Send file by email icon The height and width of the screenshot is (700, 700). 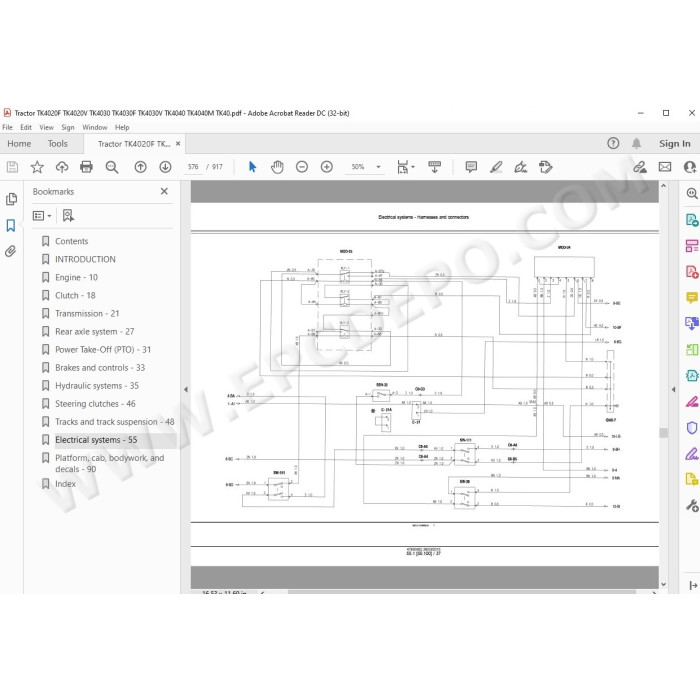tap(665, 167)
